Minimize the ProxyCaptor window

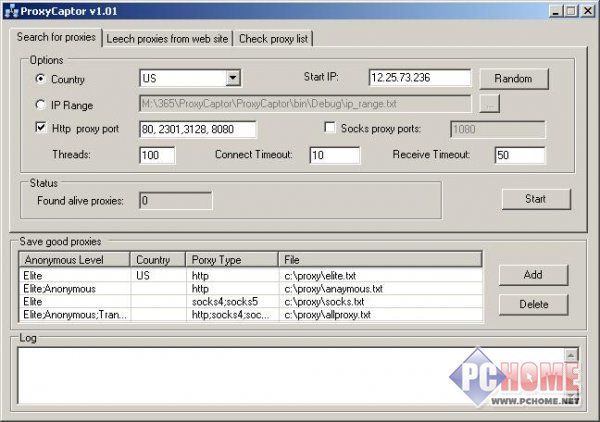pos(556,11)
